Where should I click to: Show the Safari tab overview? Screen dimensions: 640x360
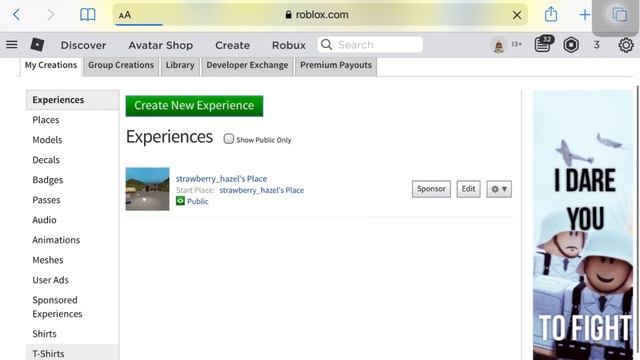(x=619, y=15)
